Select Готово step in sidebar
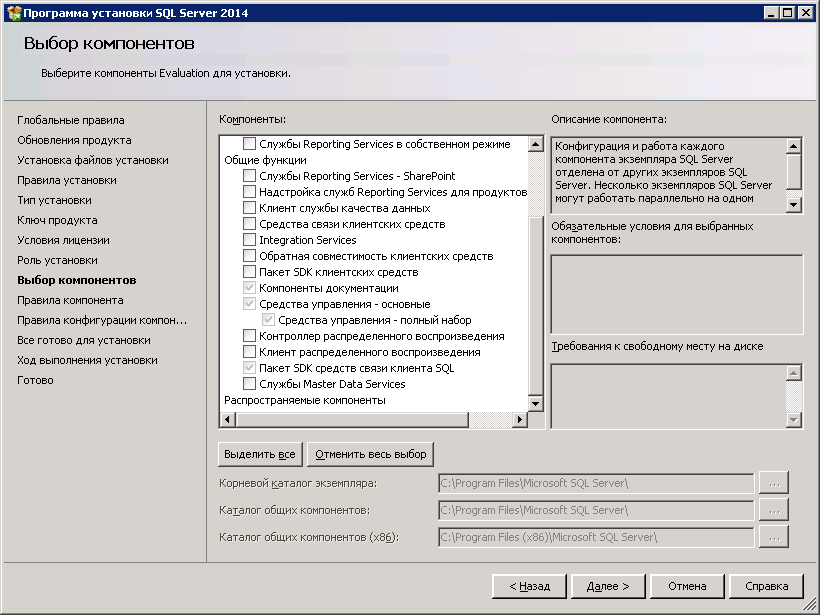This screenshot has width=820, height=615. coord(35,380)
